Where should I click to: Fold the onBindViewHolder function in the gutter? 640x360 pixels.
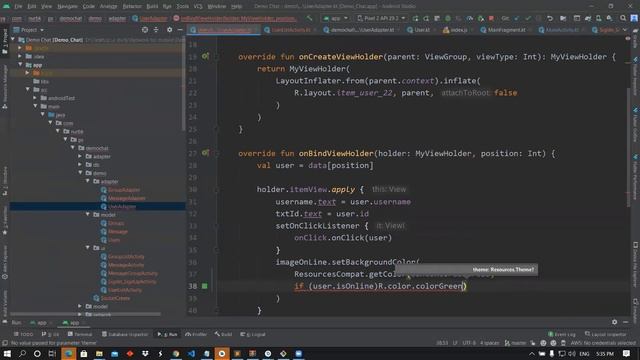(217, 153)
